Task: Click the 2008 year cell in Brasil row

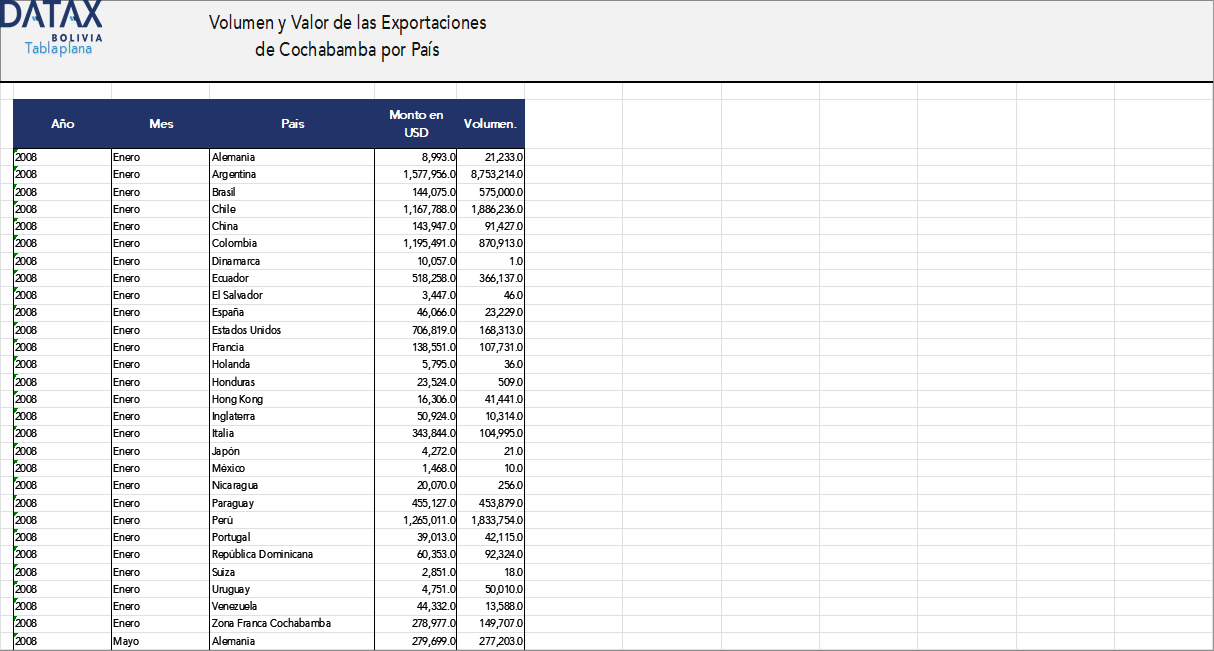Action: point(62,191)
